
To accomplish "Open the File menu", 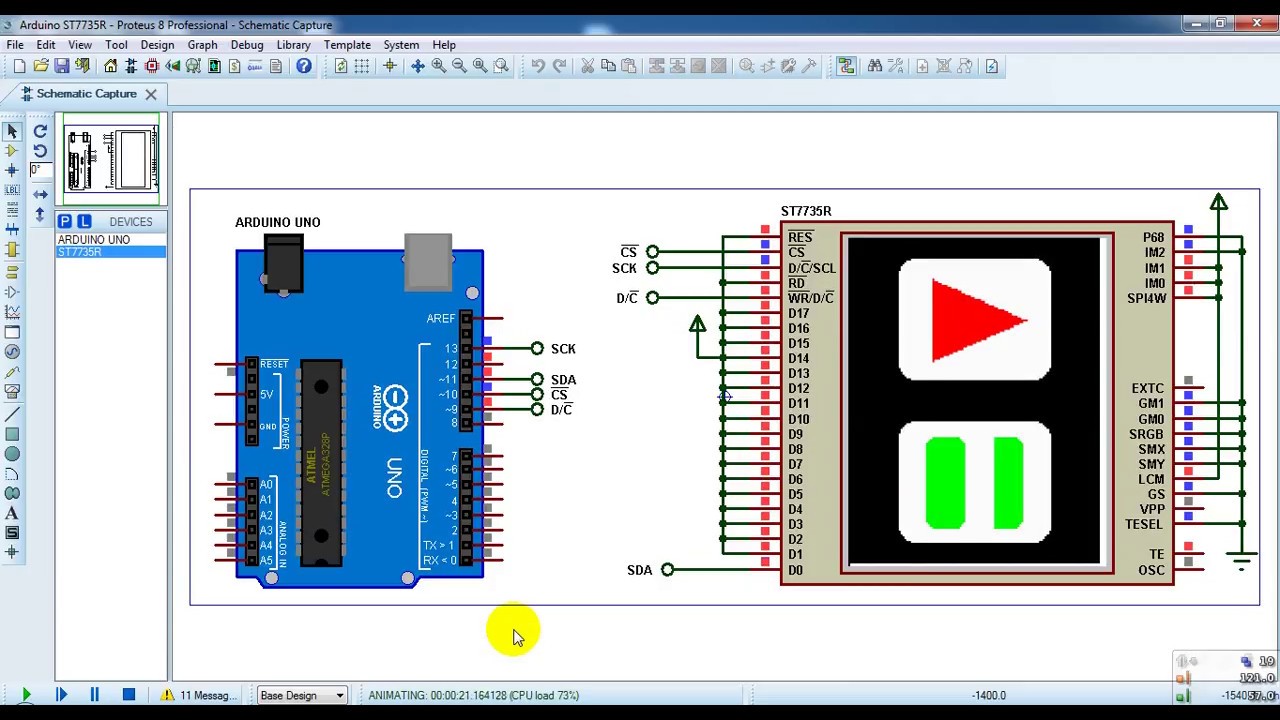I will click(x=15, y=45).
